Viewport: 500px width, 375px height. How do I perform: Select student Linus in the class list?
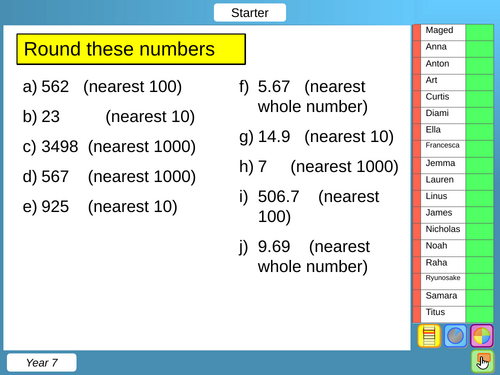click(443, 198)
